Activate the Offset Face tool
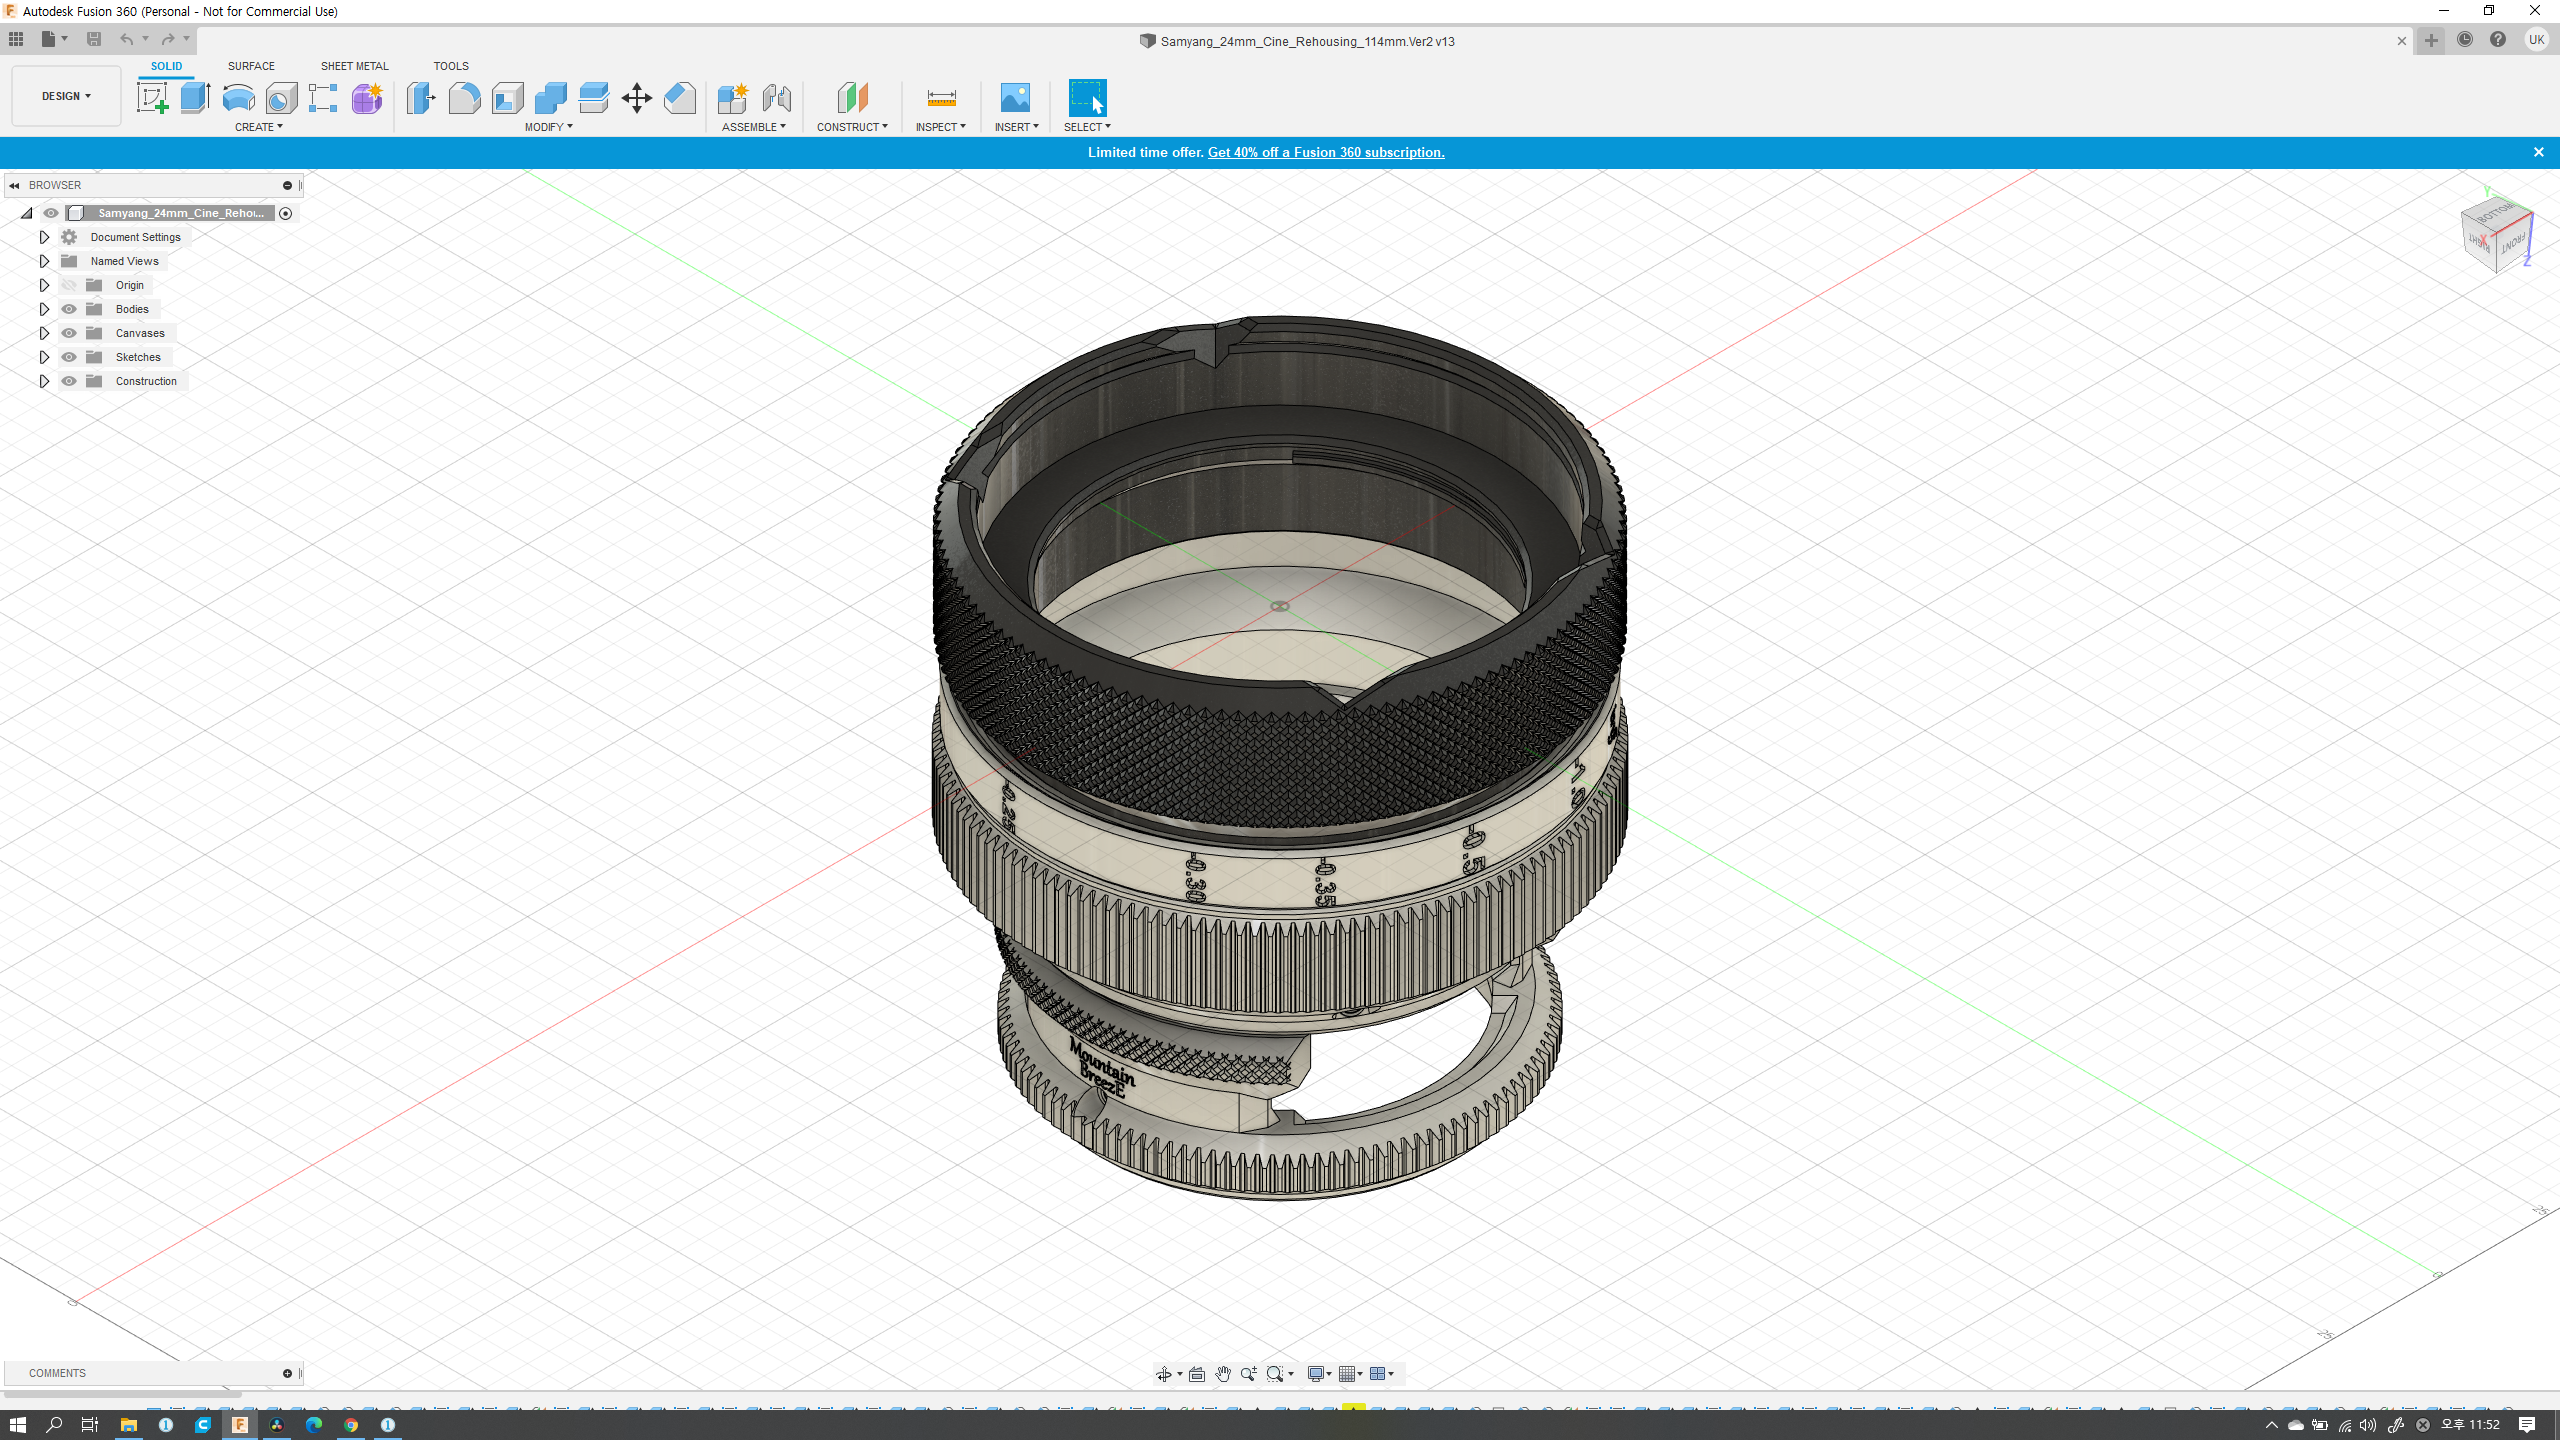2560x1440 pixels. pos(593,98)
